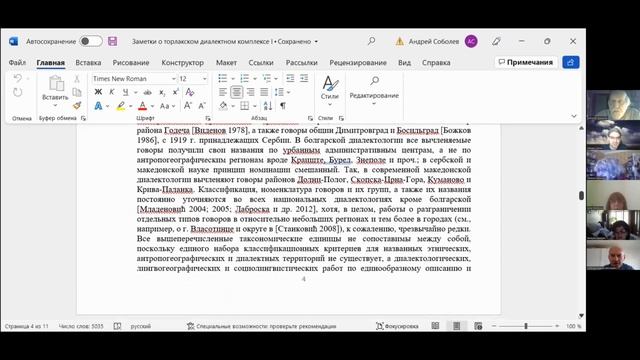The width and height of the screenshot is (640, 360).
Task: Click the Decrease font size icon
Action: tap(202, 106)
